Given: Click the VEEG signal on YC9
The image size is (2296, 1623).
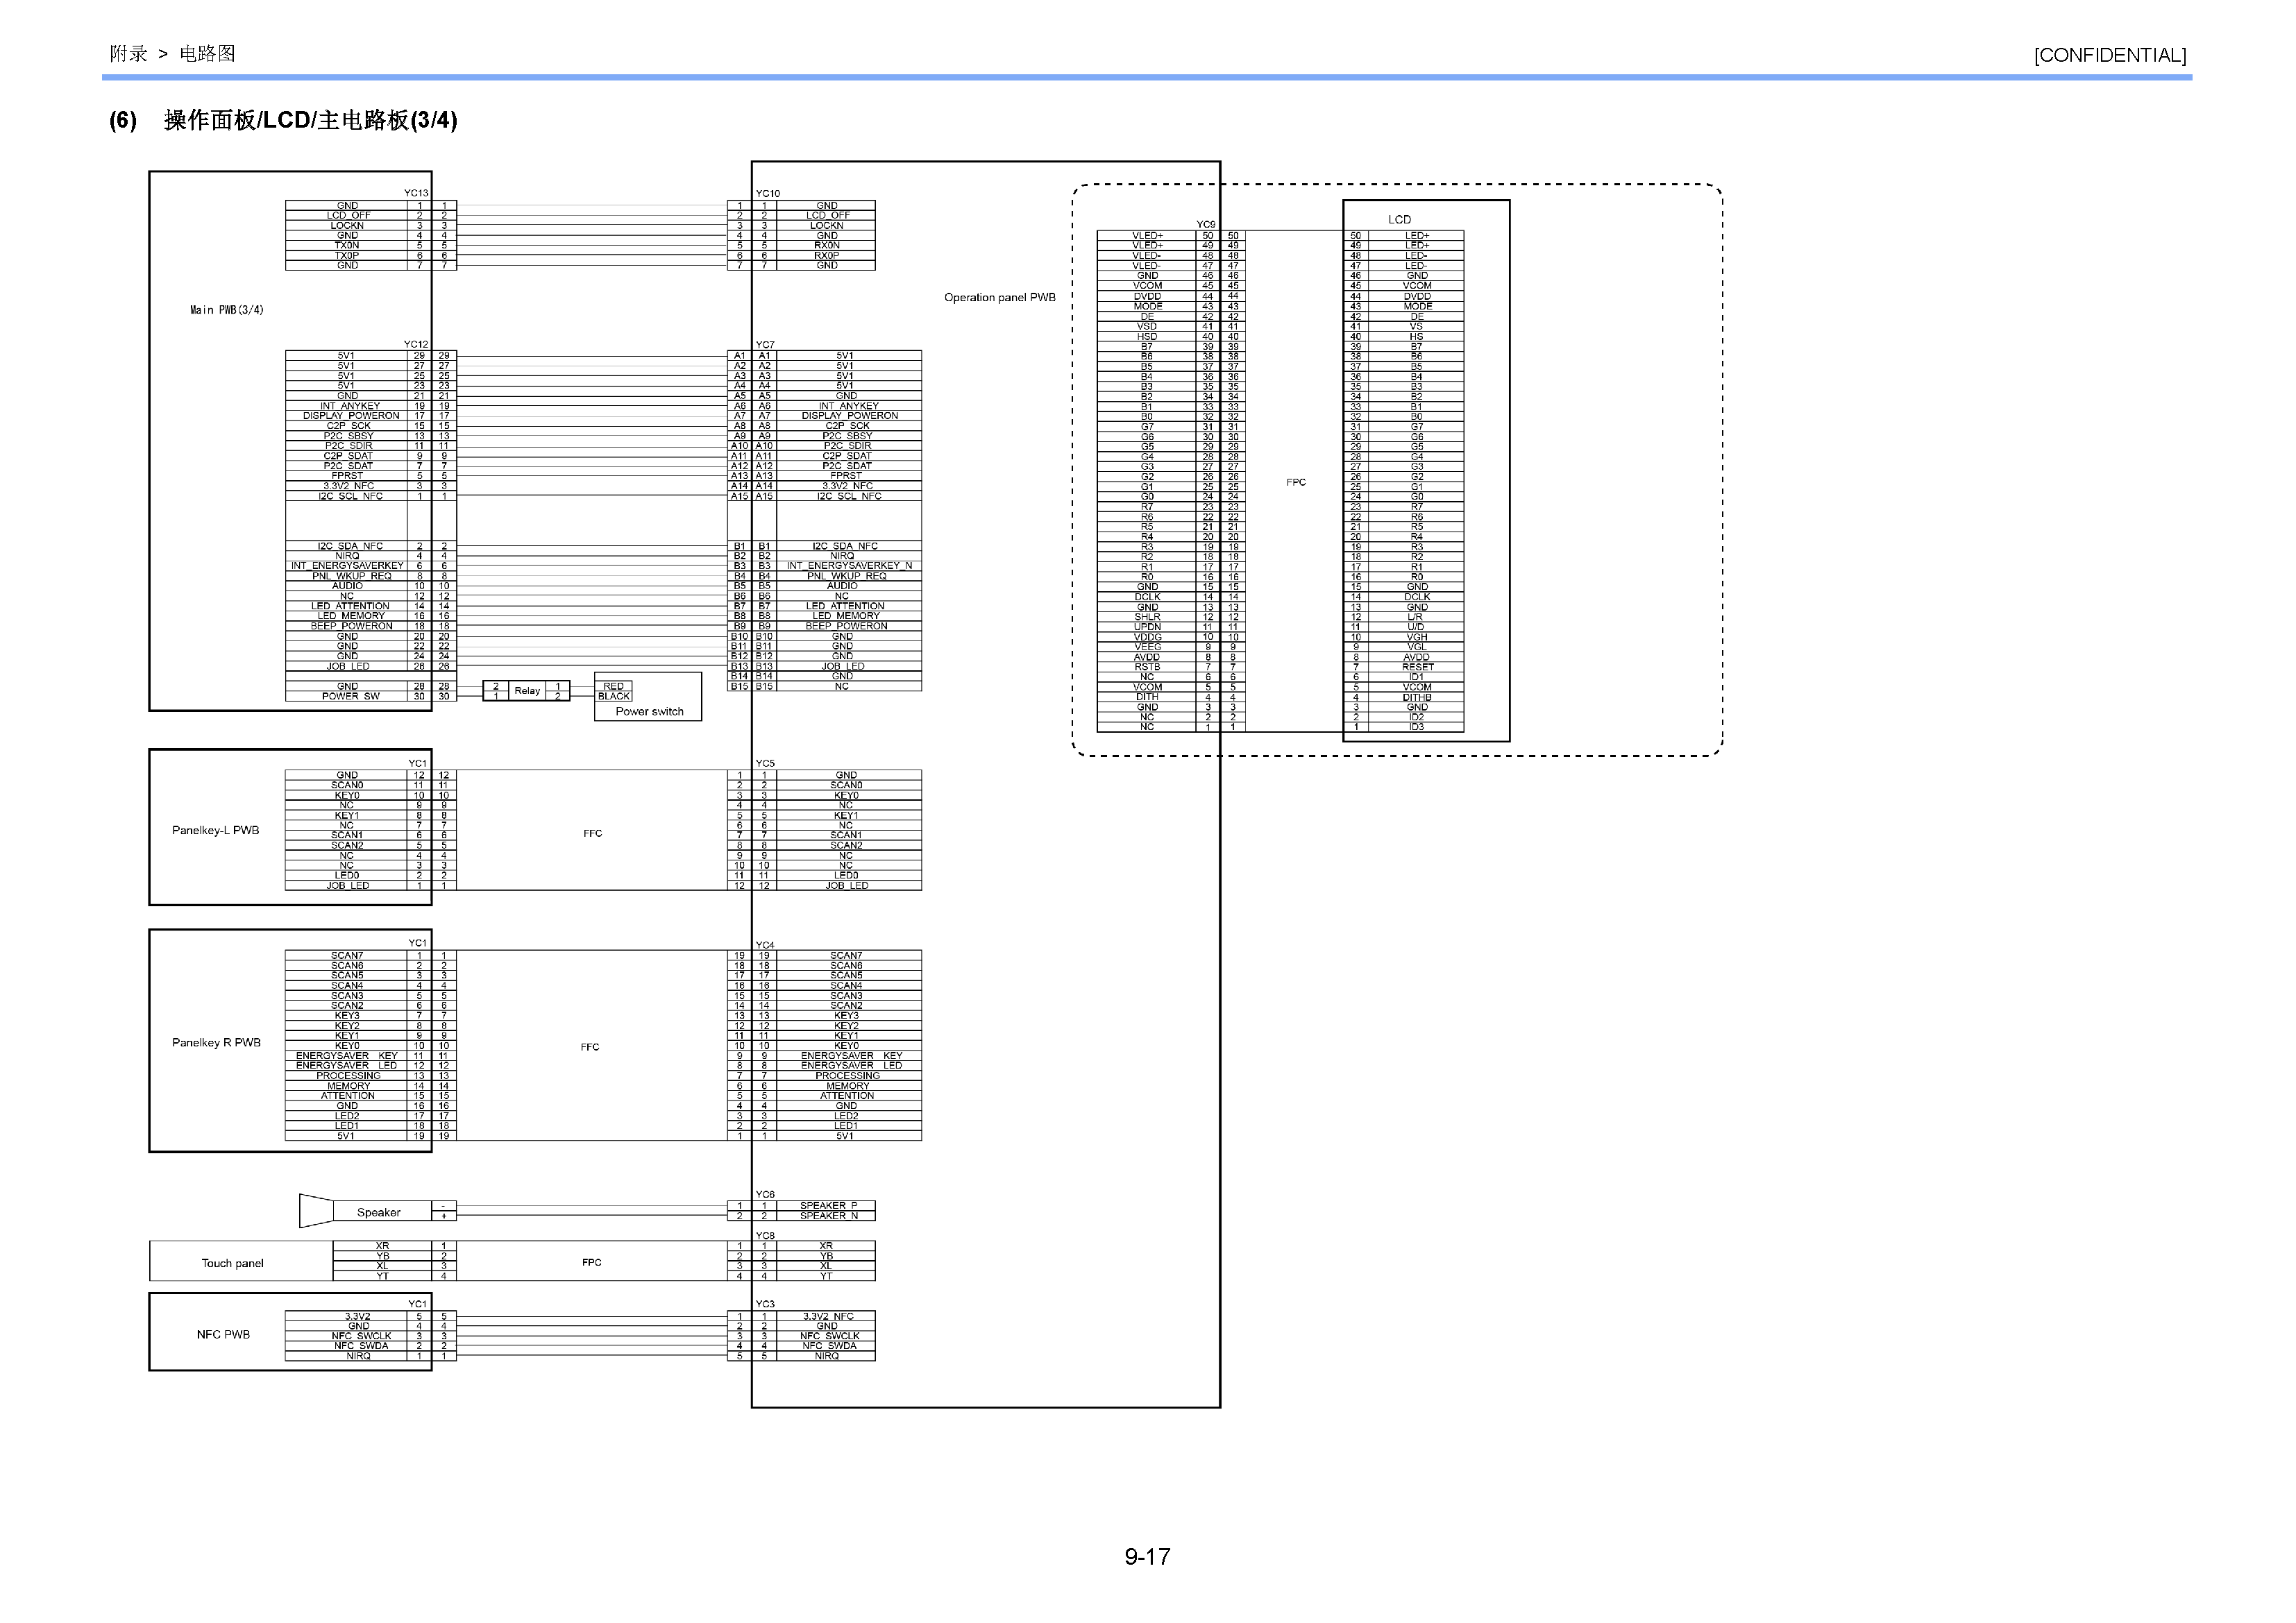Looking at the screenshot, I should [1147, 647].
